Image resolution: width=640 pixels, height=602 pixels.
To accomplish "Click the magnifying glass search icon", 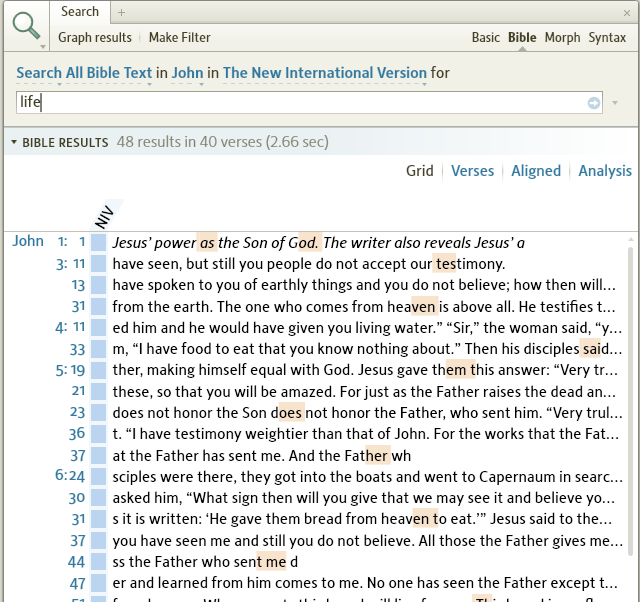I will (26, 25).
